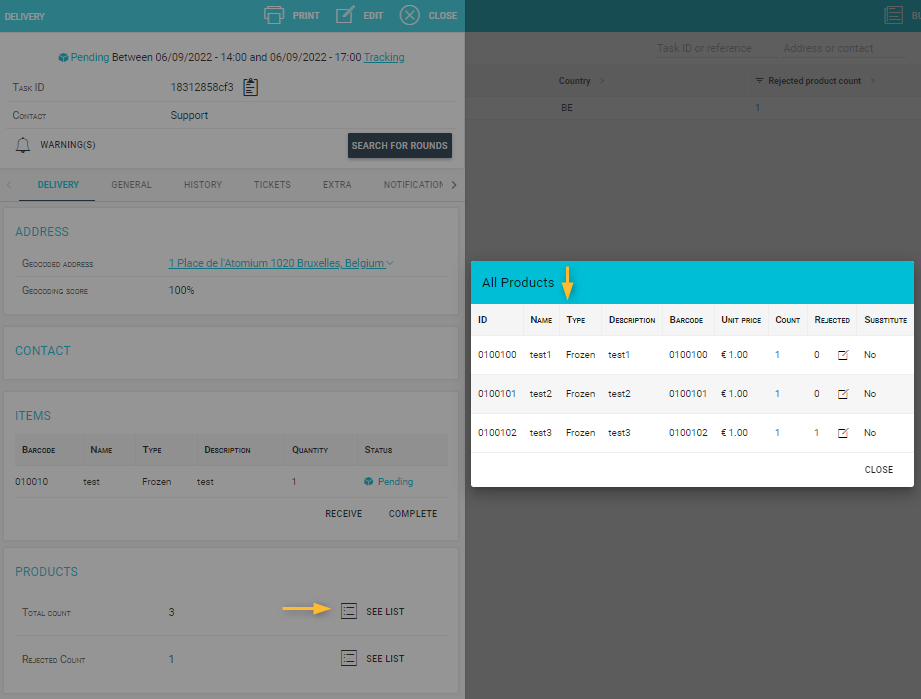Click Pending status icon in items row
This screenshot has height=699, width=921.
[368, 482]
